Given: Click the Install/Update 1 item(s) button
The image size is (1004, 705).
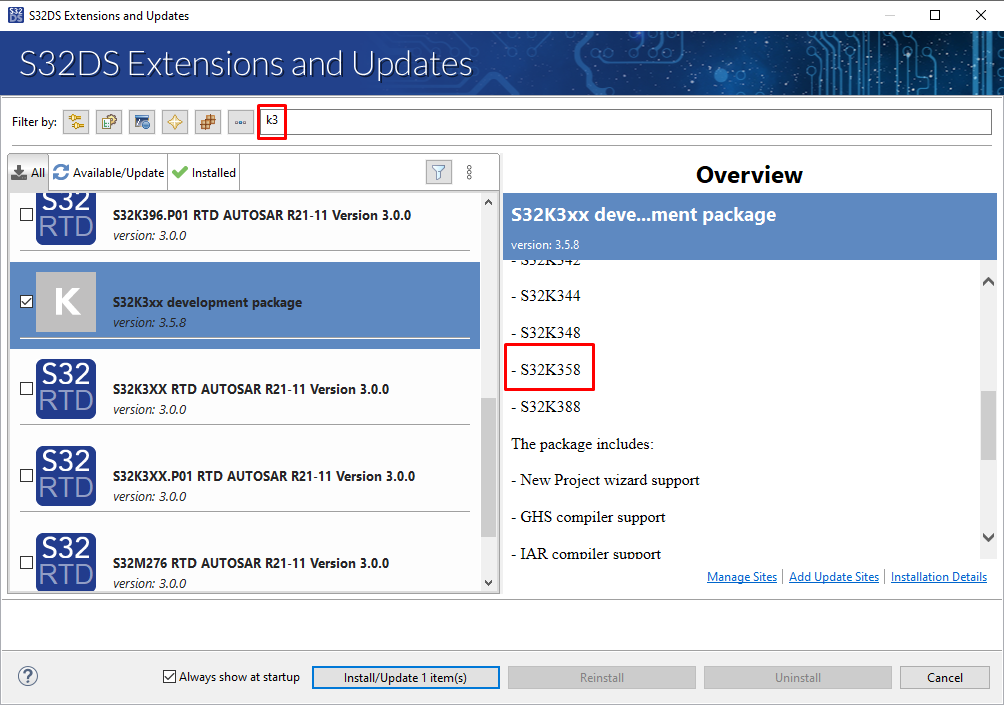Looking at the screenshot, I should point(405,678).
